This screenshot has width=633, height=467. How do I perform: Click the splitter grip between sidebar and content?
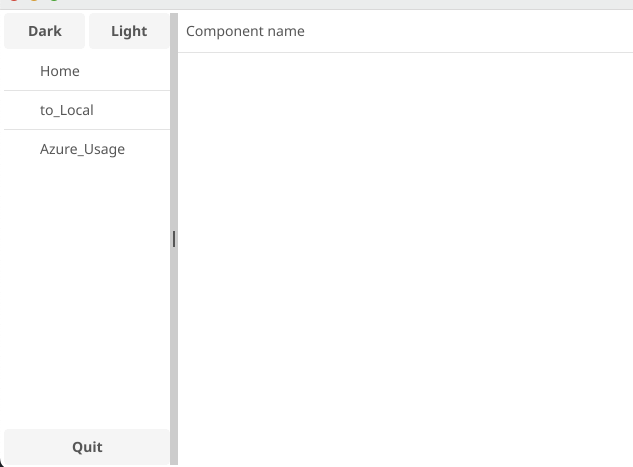click(x=174, y=239)
